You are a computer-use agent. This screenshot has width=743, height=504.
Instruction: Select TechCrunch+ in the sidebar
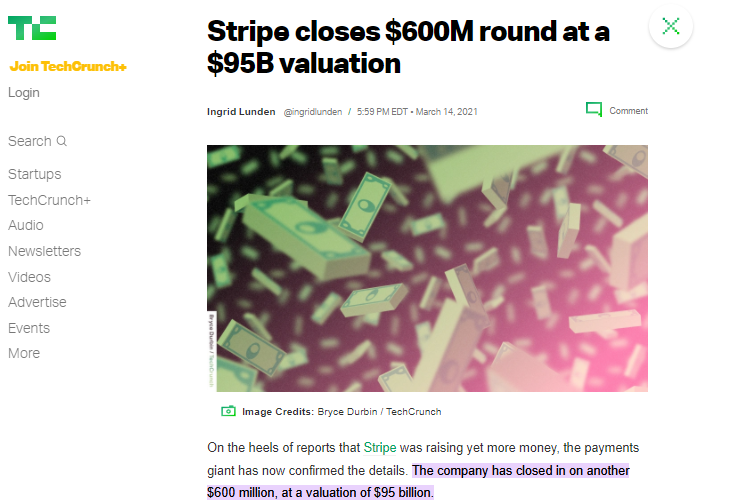pyautogui.click(x=49, y=200)
